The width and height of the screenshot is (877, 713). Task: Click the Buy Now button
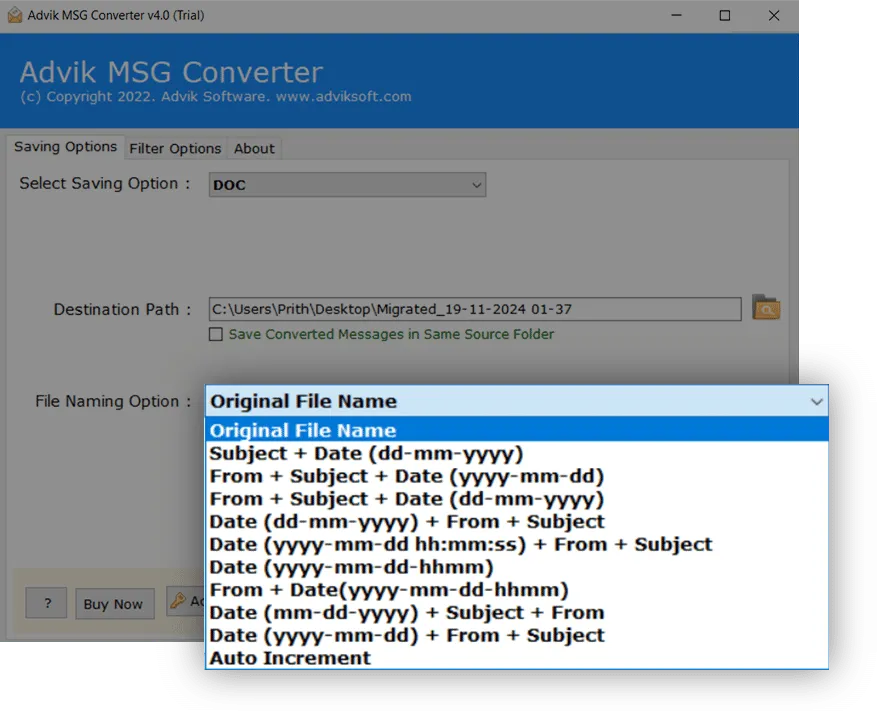pyautogui.click(x=113, y=604)
